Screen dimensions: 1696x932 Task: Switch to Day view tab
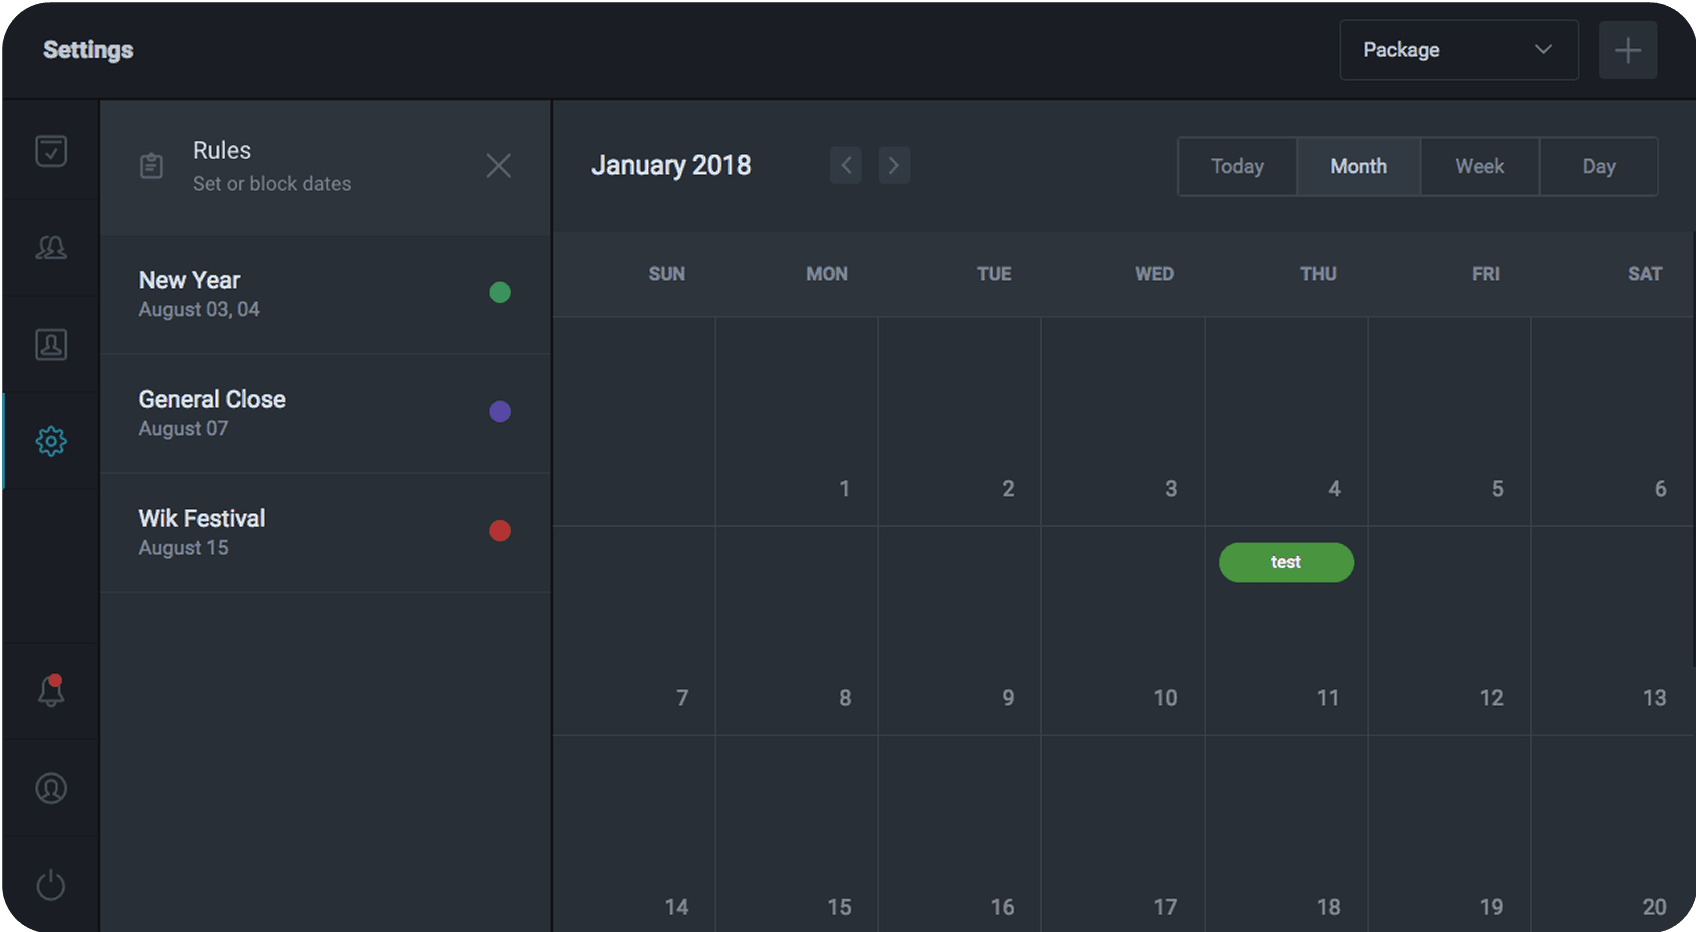[1598, 167]
